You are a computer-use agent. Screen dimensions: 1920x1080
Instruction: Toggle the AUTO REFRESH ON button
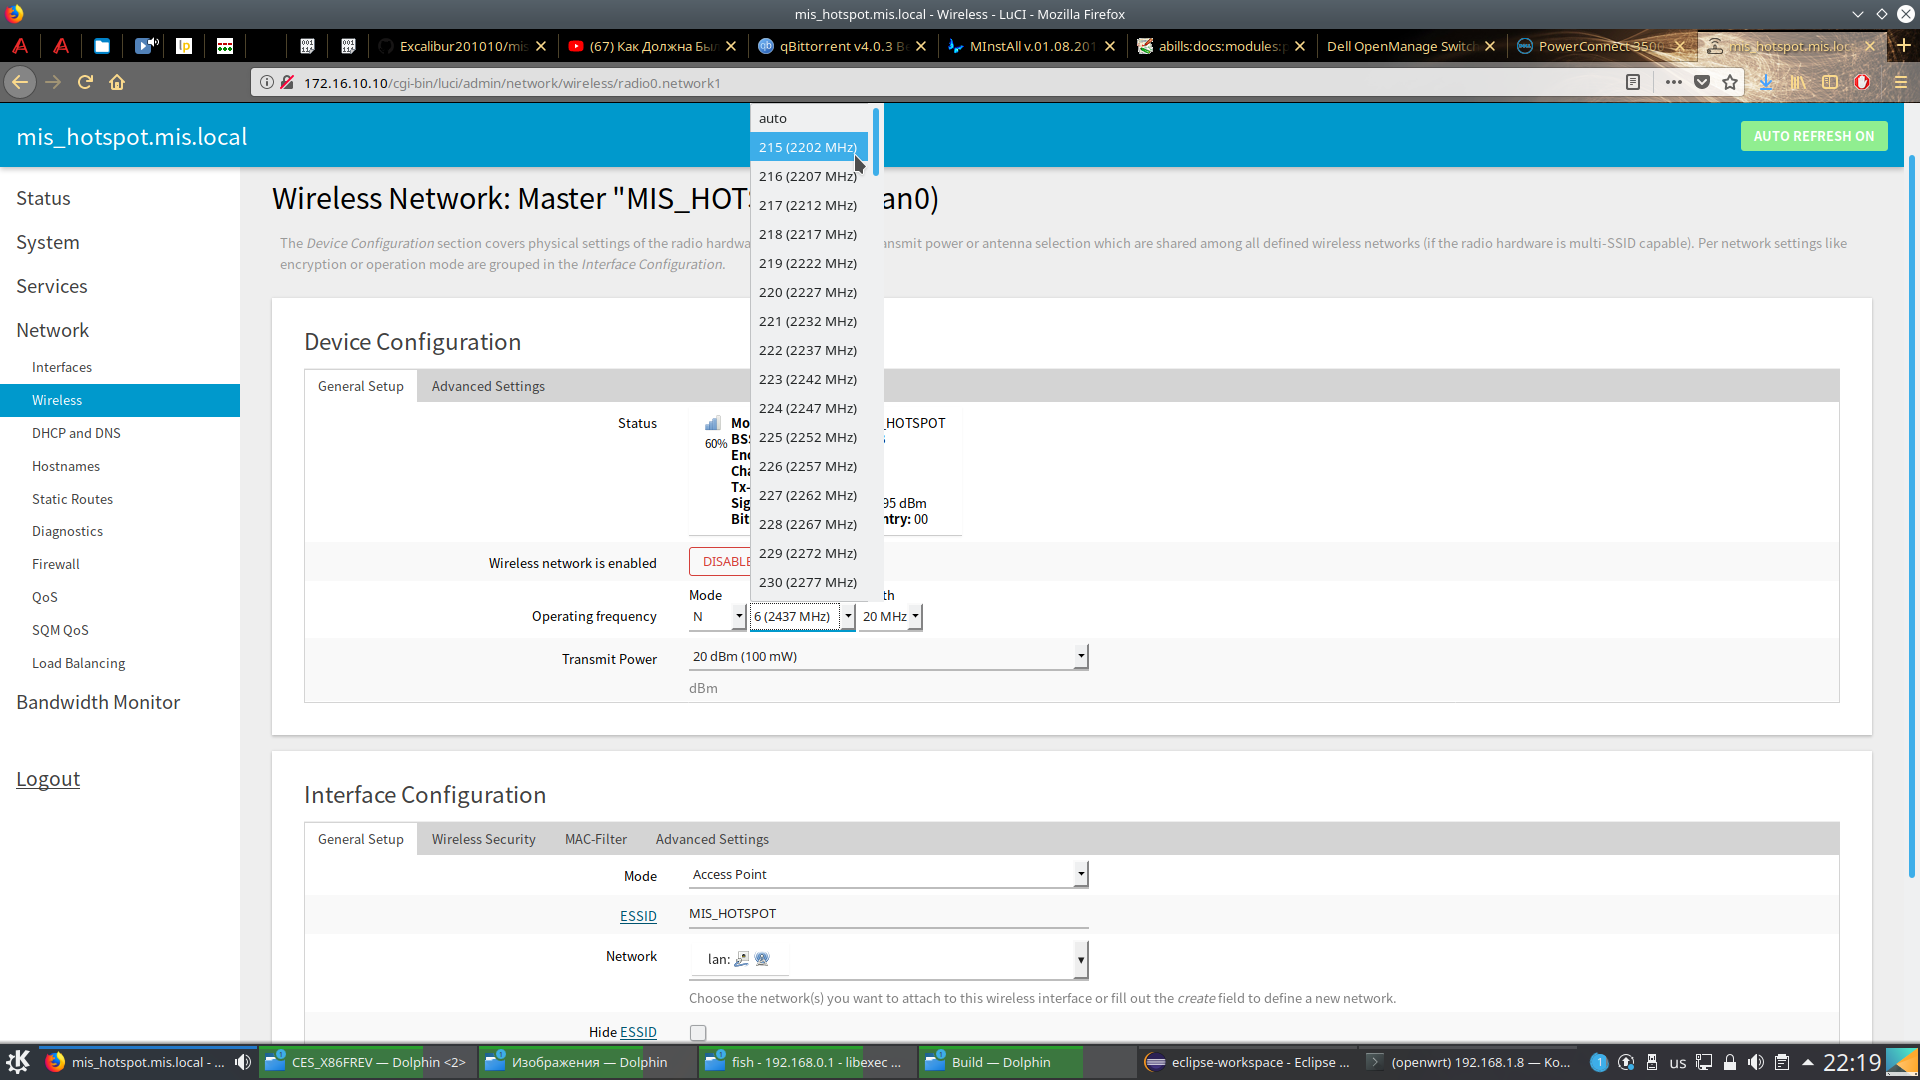point(1813,136)
